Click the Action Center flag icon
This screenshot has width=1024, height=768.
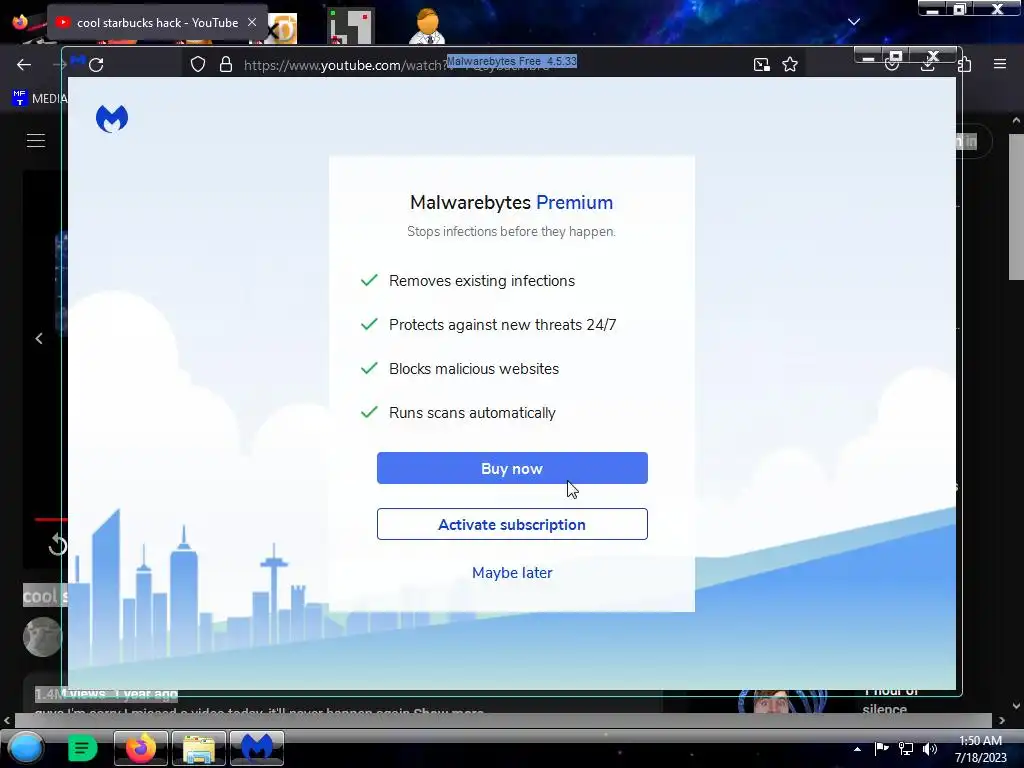point(882,748)
